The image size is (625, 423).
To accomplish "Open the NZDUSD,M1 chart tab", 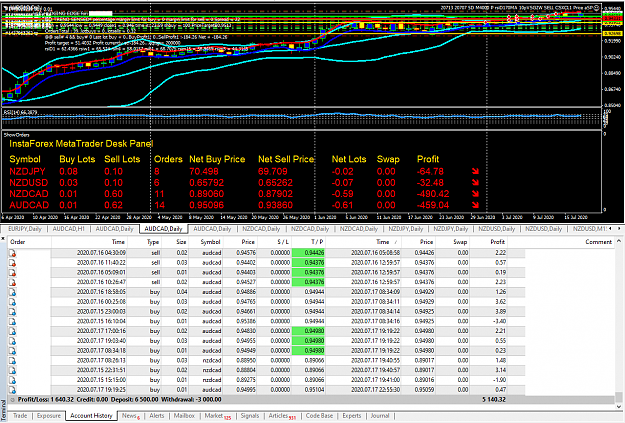I will pos(590,229).
